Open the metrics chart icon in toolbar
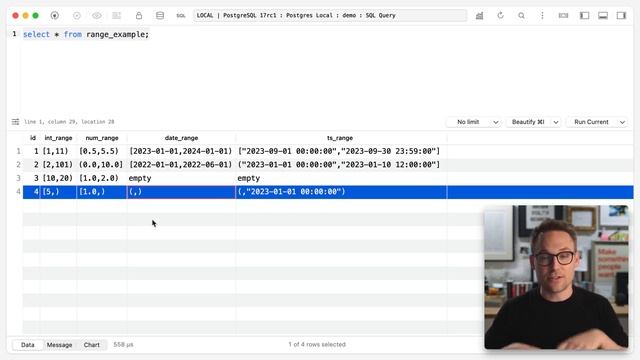 coord(480,16)
